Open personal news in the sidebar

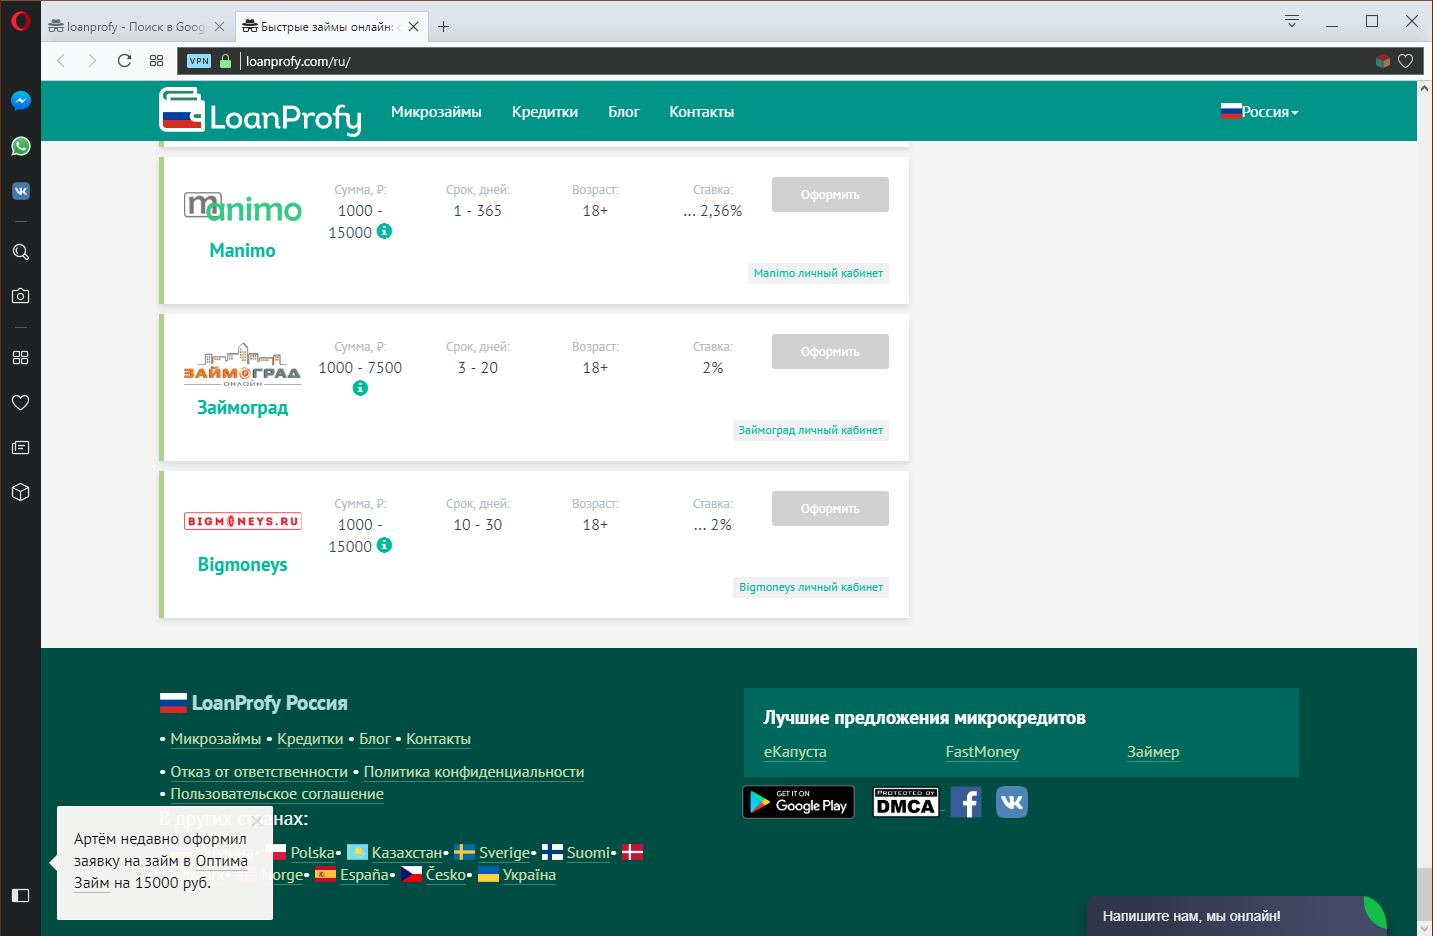pos(21,447)
